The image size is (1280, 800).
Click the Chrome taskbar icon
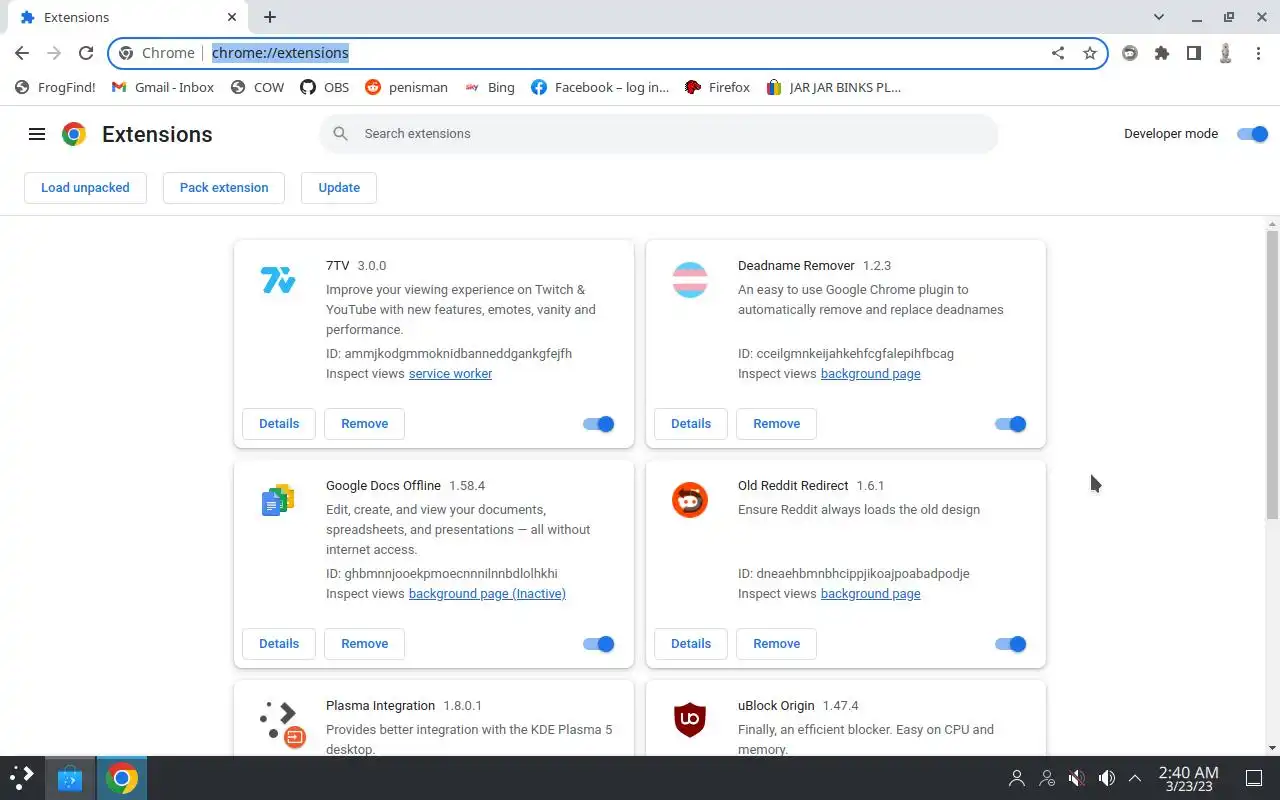point(122,778)
